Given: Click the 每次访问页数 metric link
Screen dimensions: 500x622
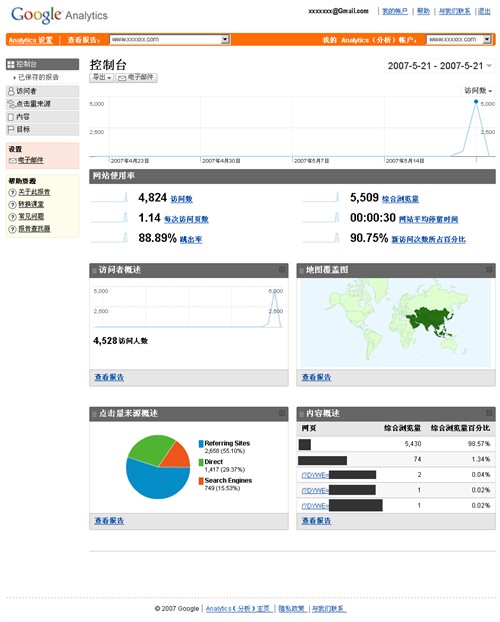Looking at the screenshot, I should pyautogui.click(x=186, y=219).
